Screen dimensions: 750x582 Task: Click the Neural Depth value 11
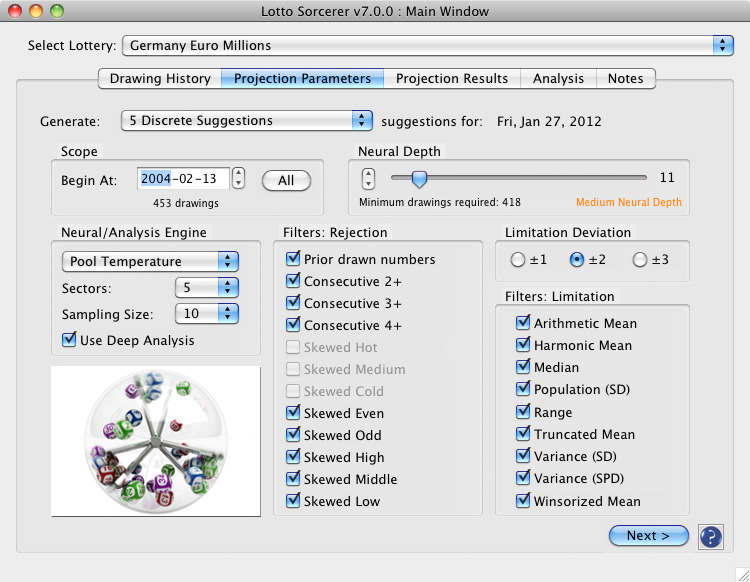667,178
